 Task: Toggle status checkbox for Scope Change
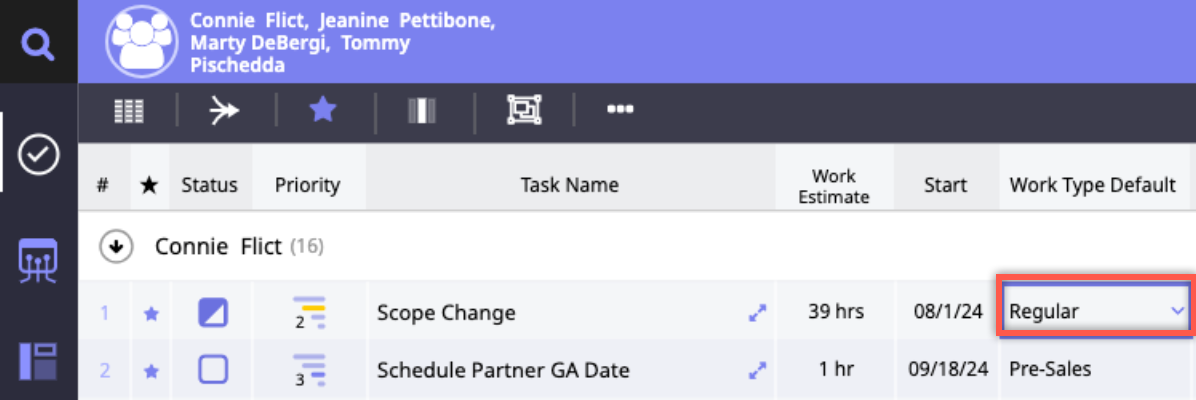coord(213,313)
